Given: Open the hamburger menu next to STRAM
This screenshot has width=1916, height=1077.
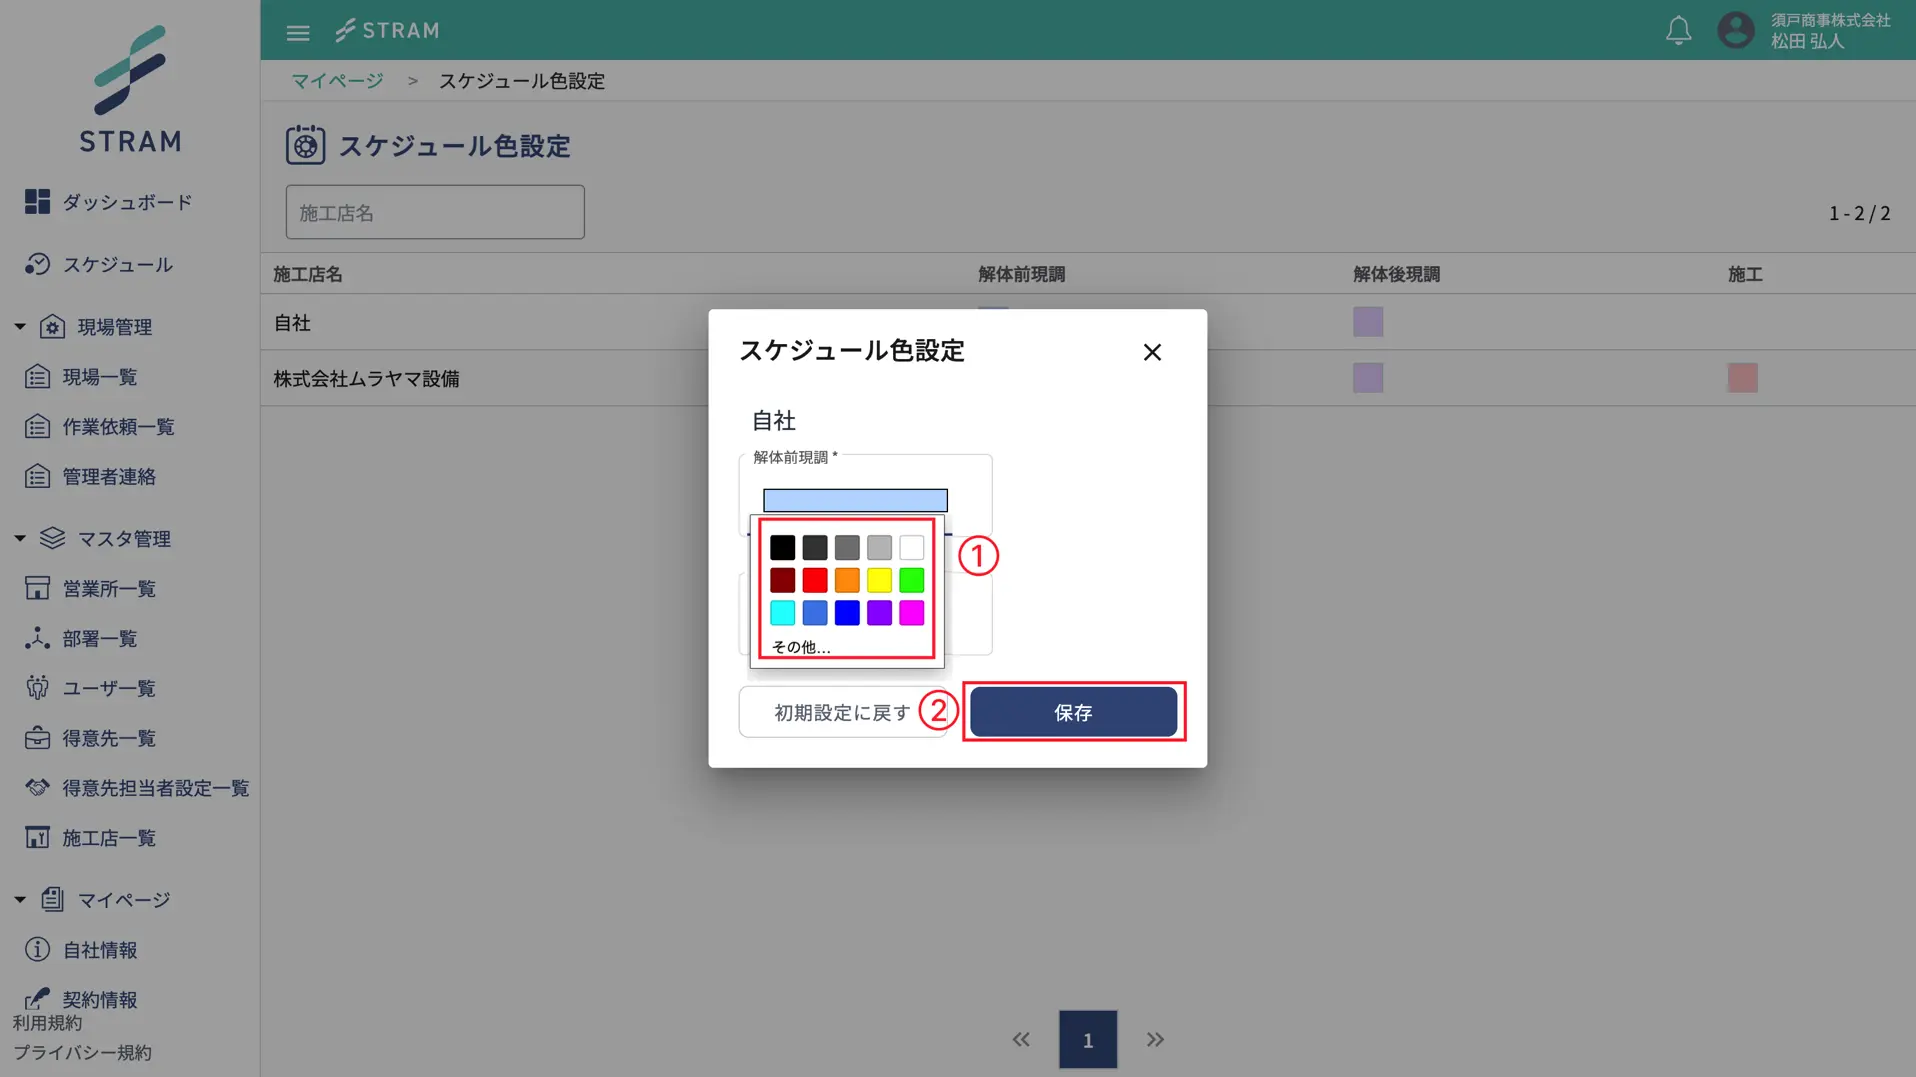Looking at the screenshot, I should (298, 31).
